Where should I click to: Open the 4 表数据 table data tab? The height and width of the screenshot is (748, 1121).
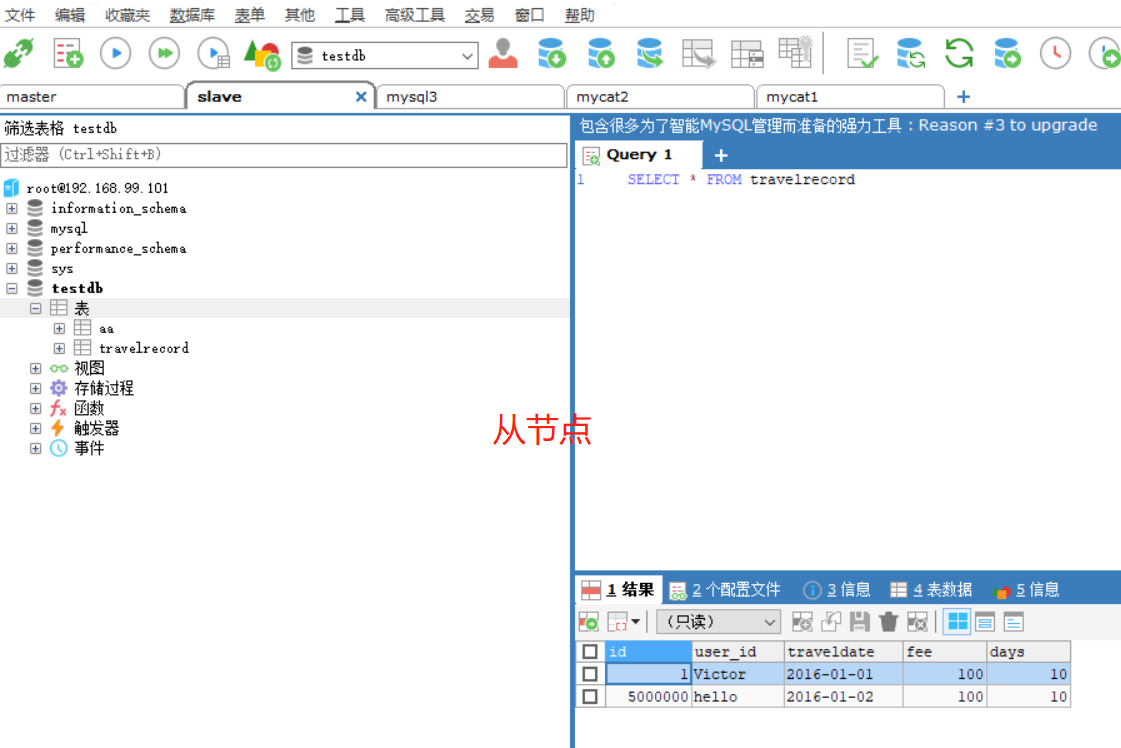[931, 590]
